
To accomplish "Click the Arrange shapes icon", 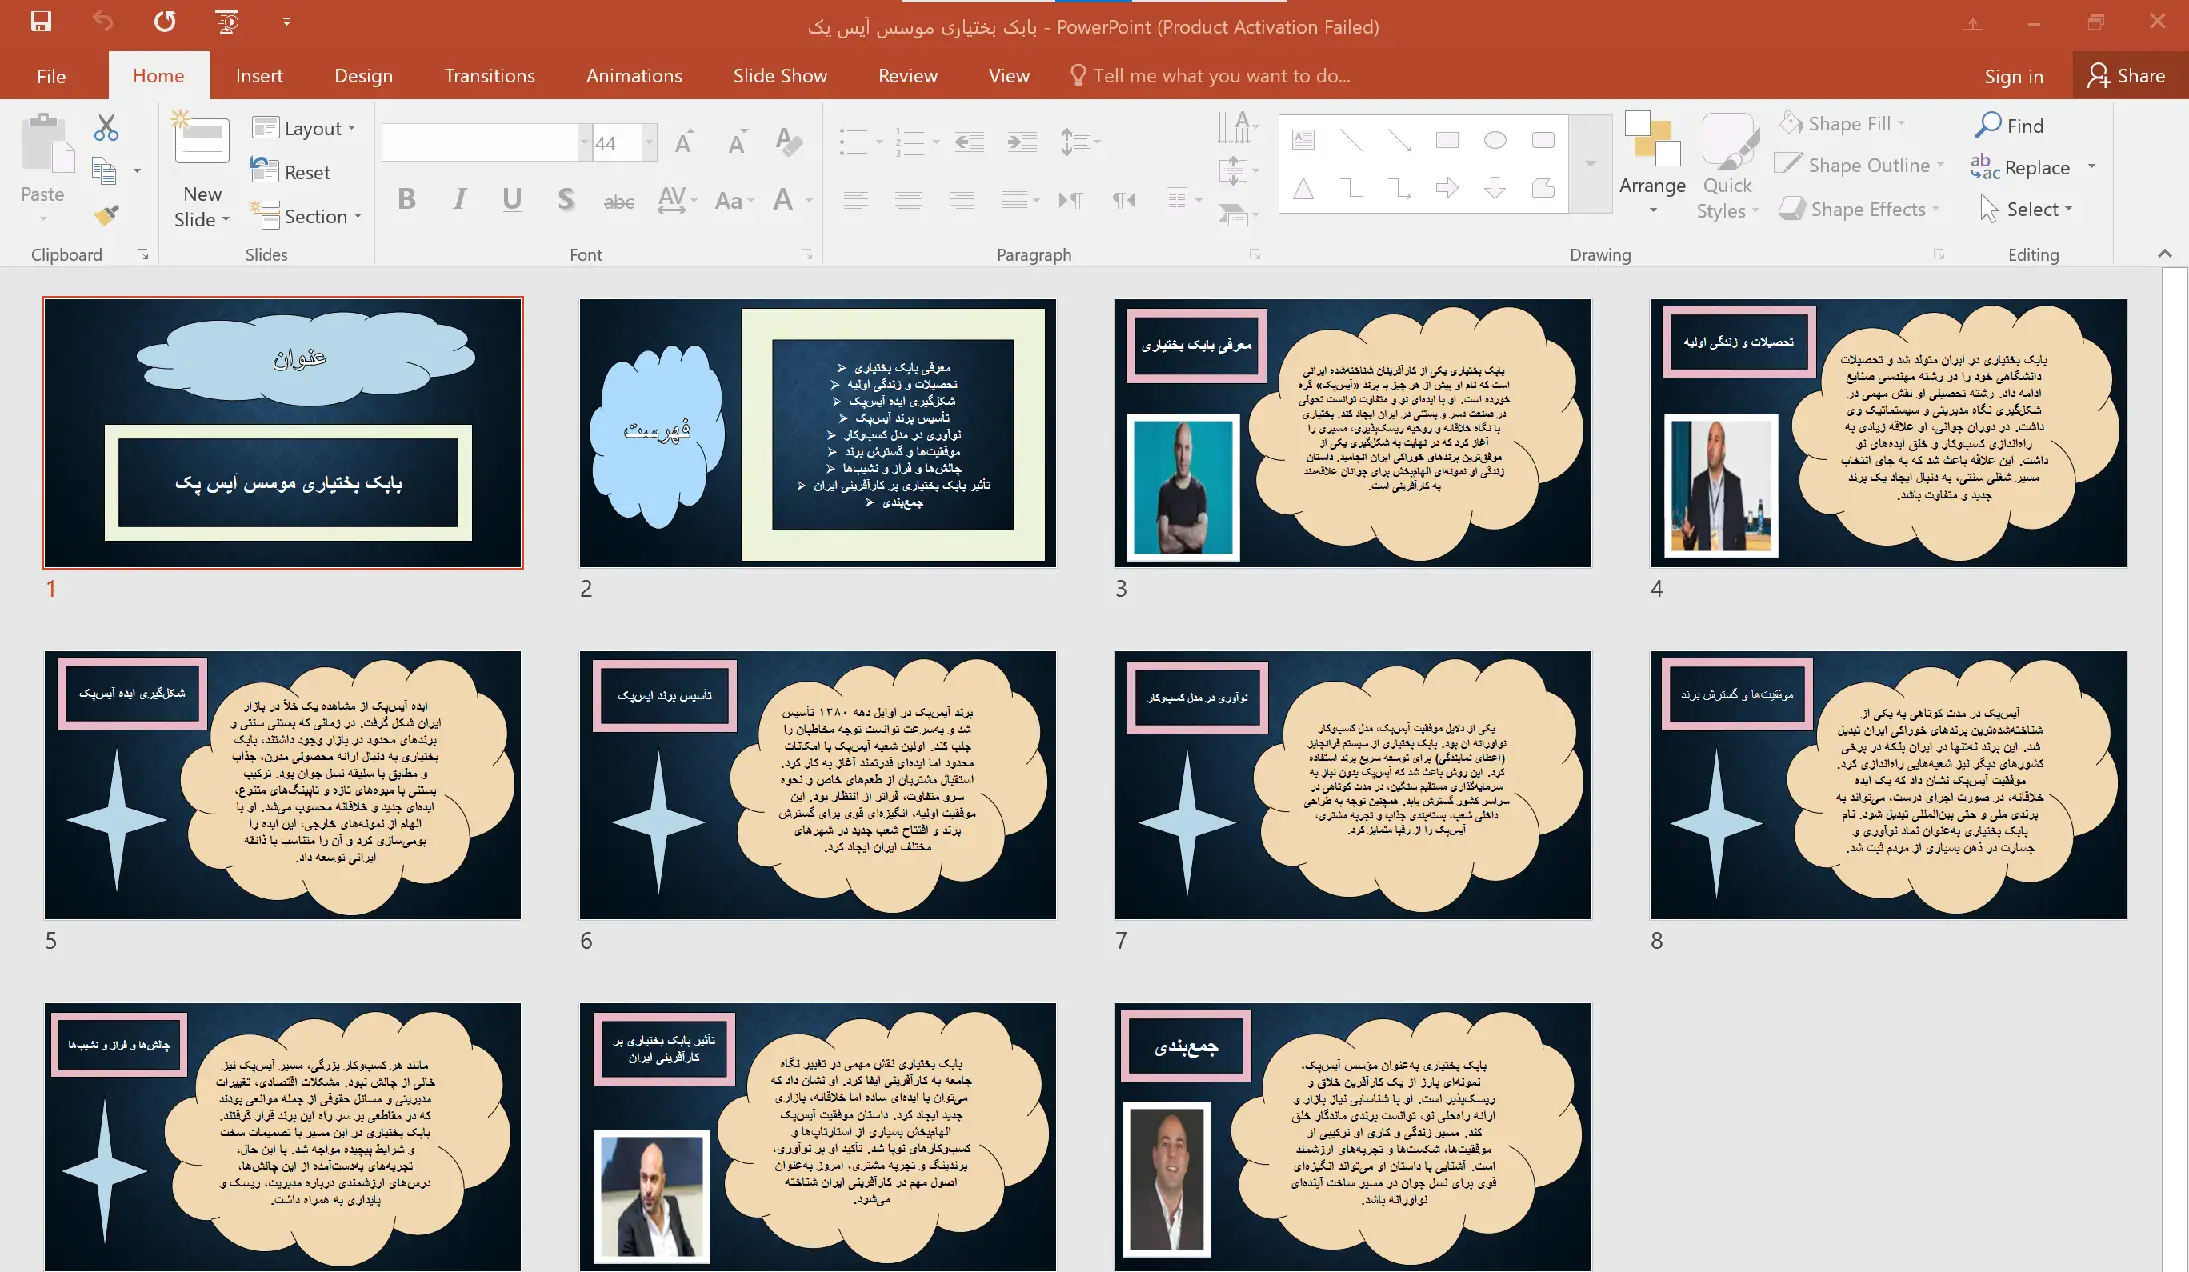I will 1652,142.
